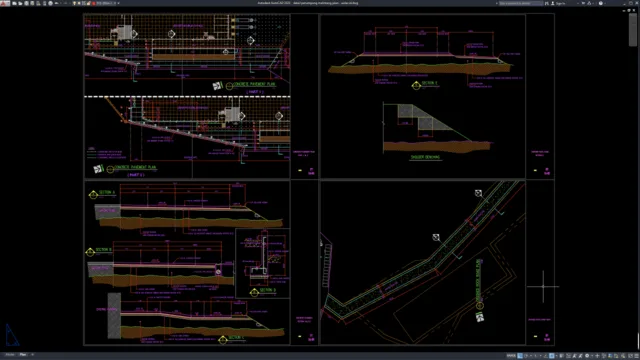
Task: Open object snap settings dropdown arrow
Action: click(x=557, y=356)
